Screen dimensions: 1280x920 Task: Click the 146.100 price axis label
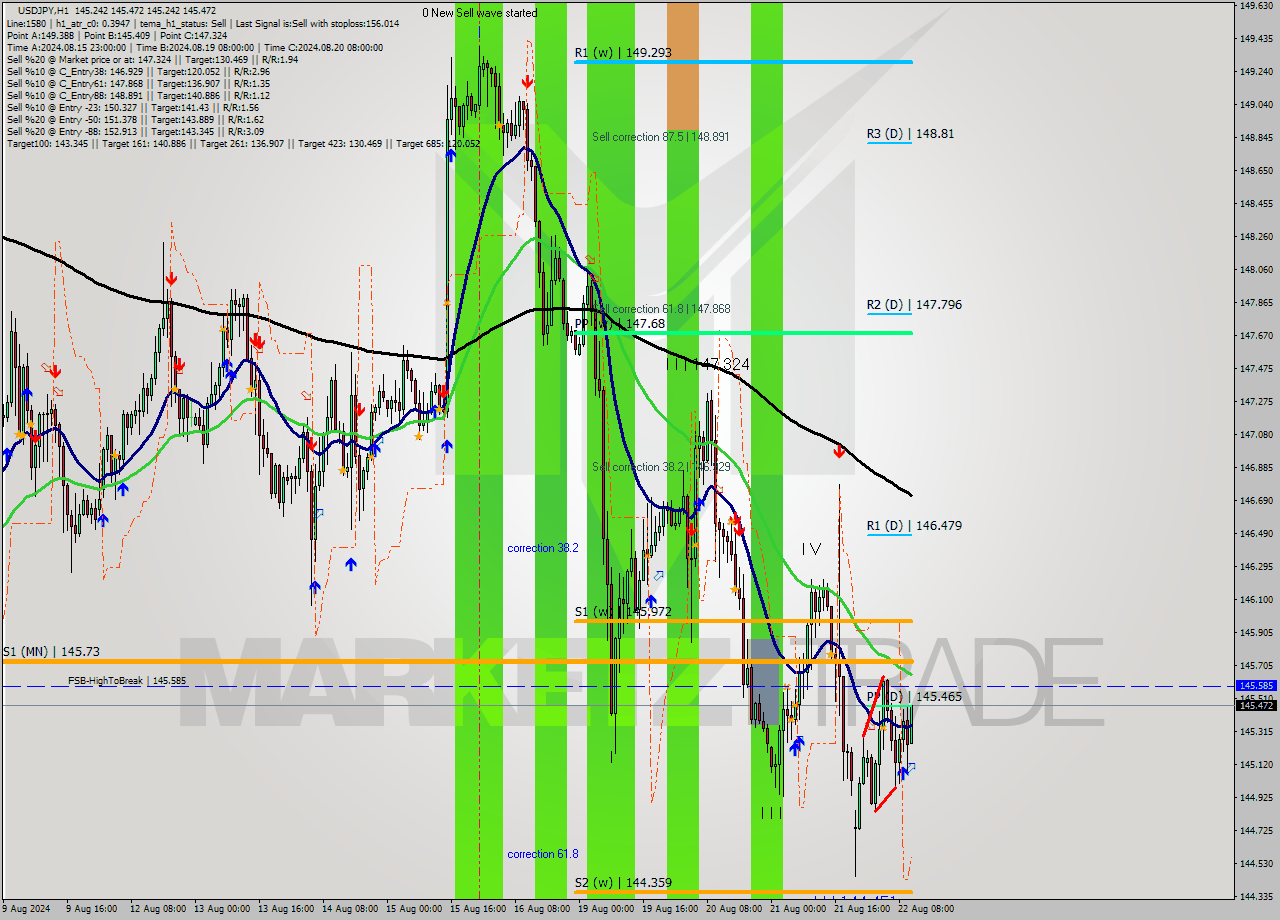(x=1256, y=600)
